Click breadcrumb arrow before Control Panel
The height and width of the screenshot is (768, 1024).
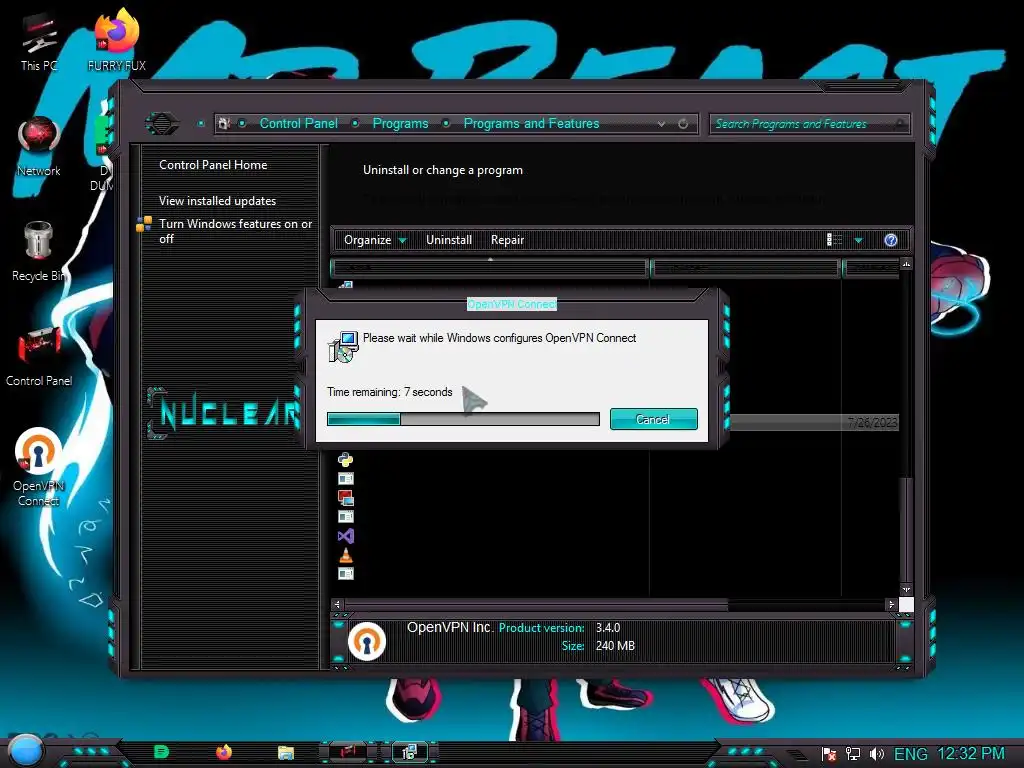click(x=242, y=123)
